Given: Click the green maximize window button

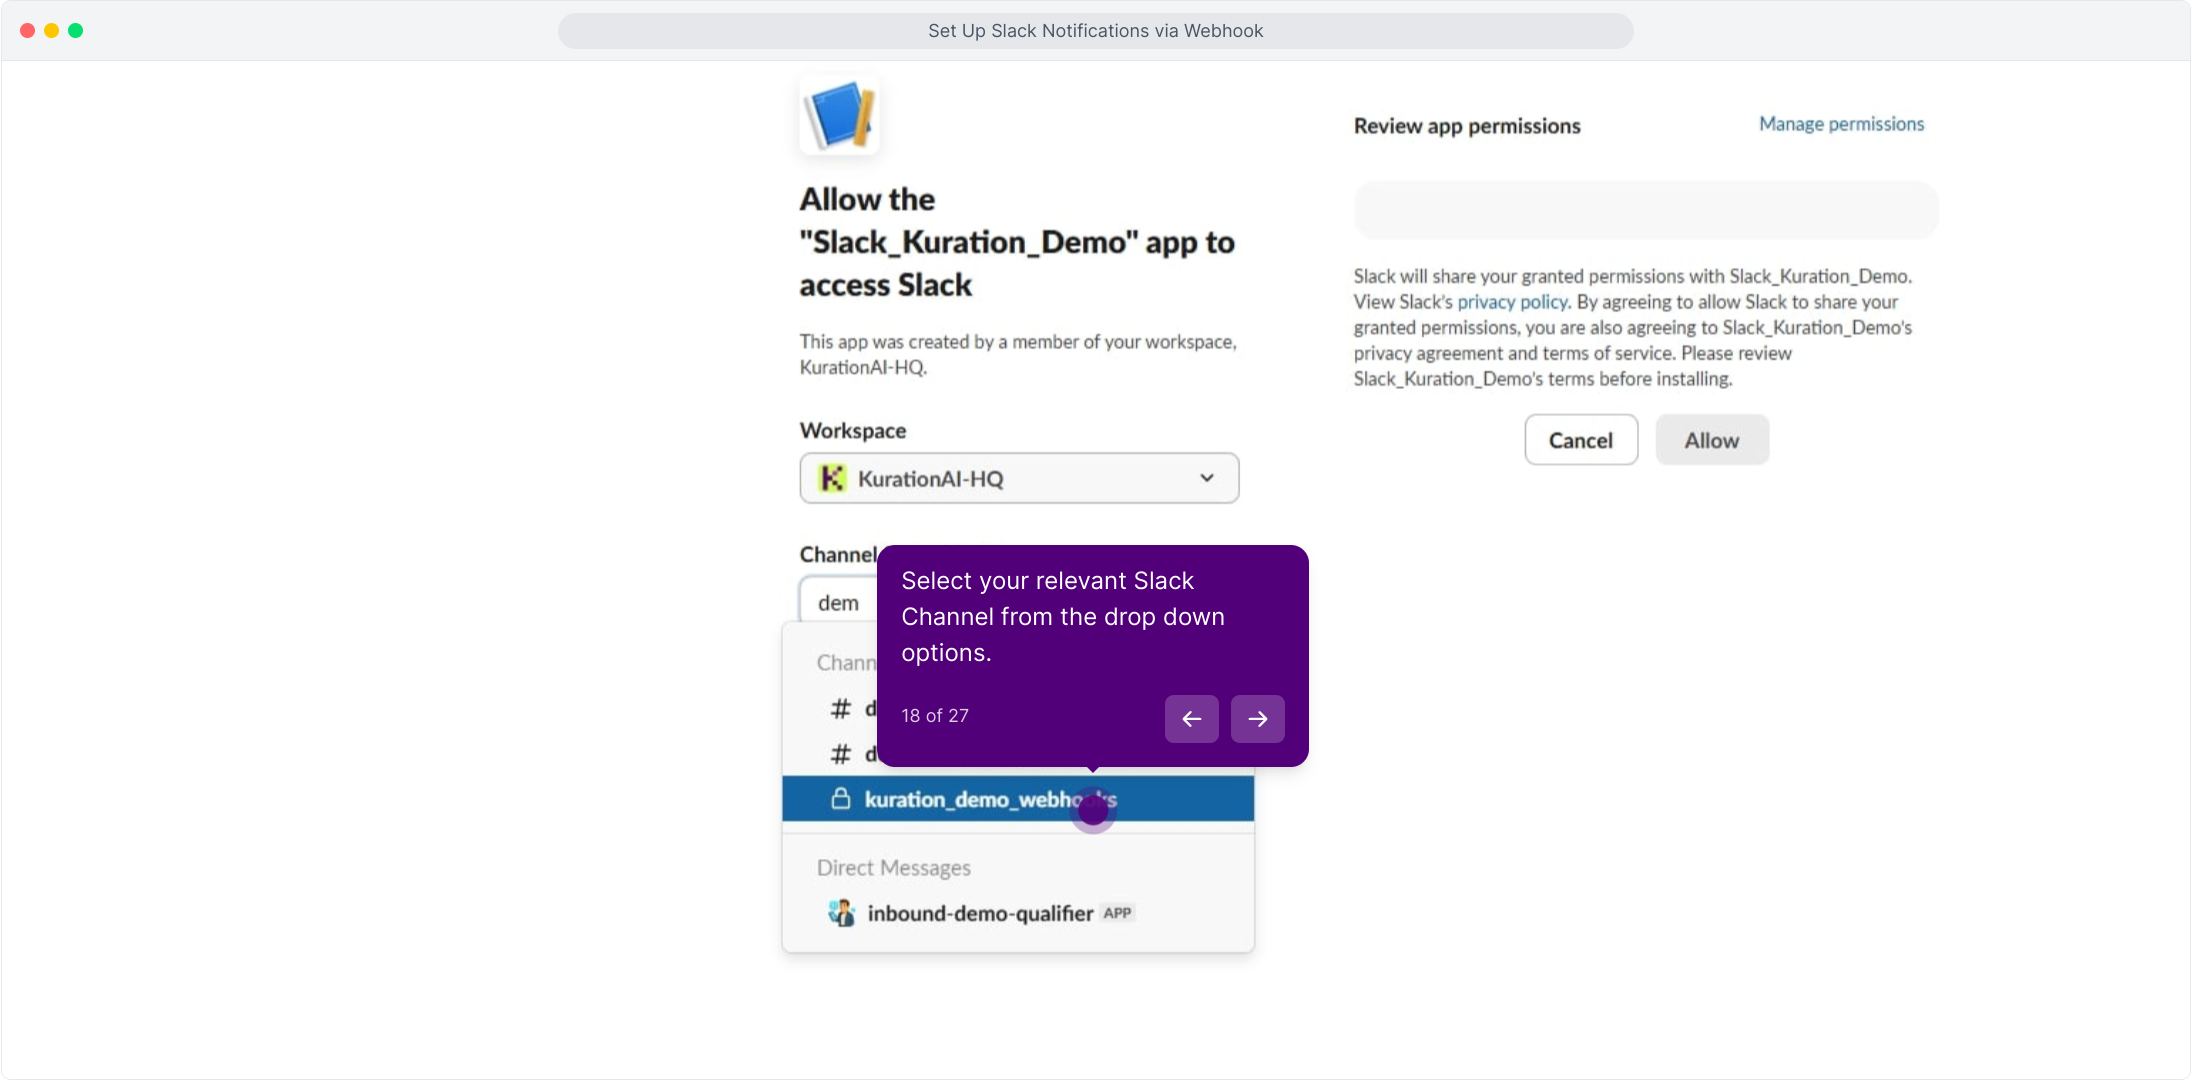Looking at the screenshot, I should click(76, 31).
